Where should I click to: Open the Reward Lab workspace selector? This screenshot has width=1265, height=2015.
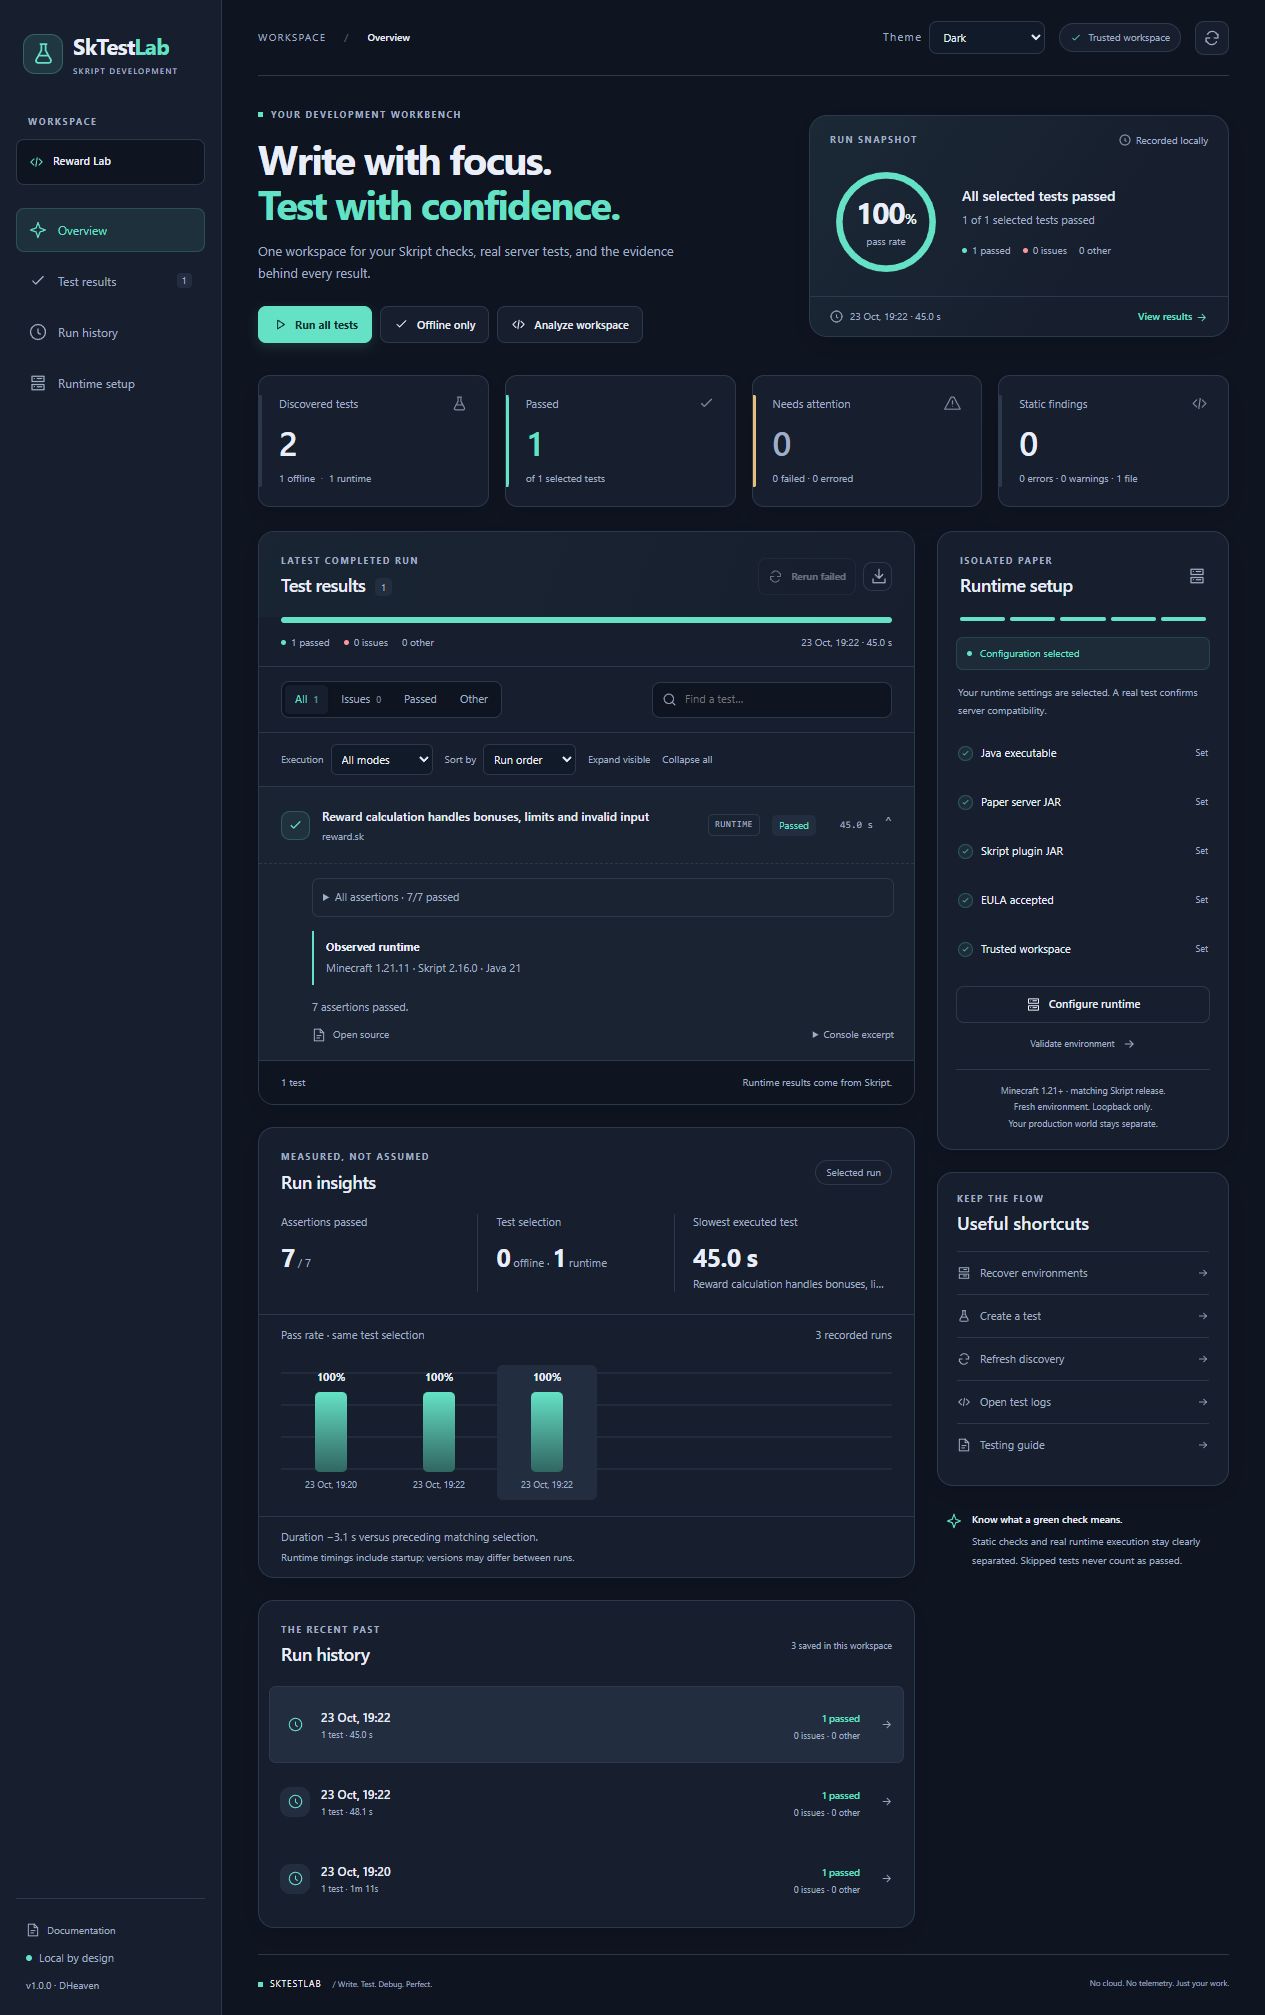[110, 162]
